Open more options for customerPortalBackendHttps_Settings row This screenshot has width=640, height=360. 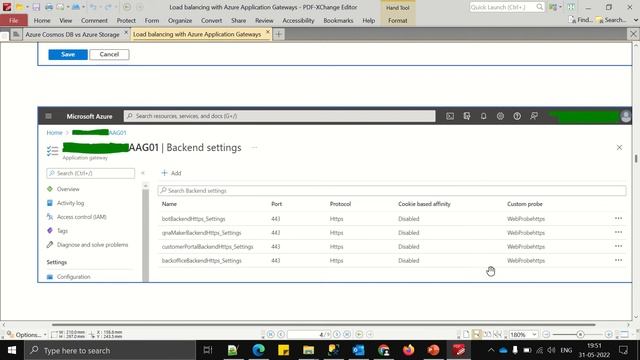click(618, 246)
